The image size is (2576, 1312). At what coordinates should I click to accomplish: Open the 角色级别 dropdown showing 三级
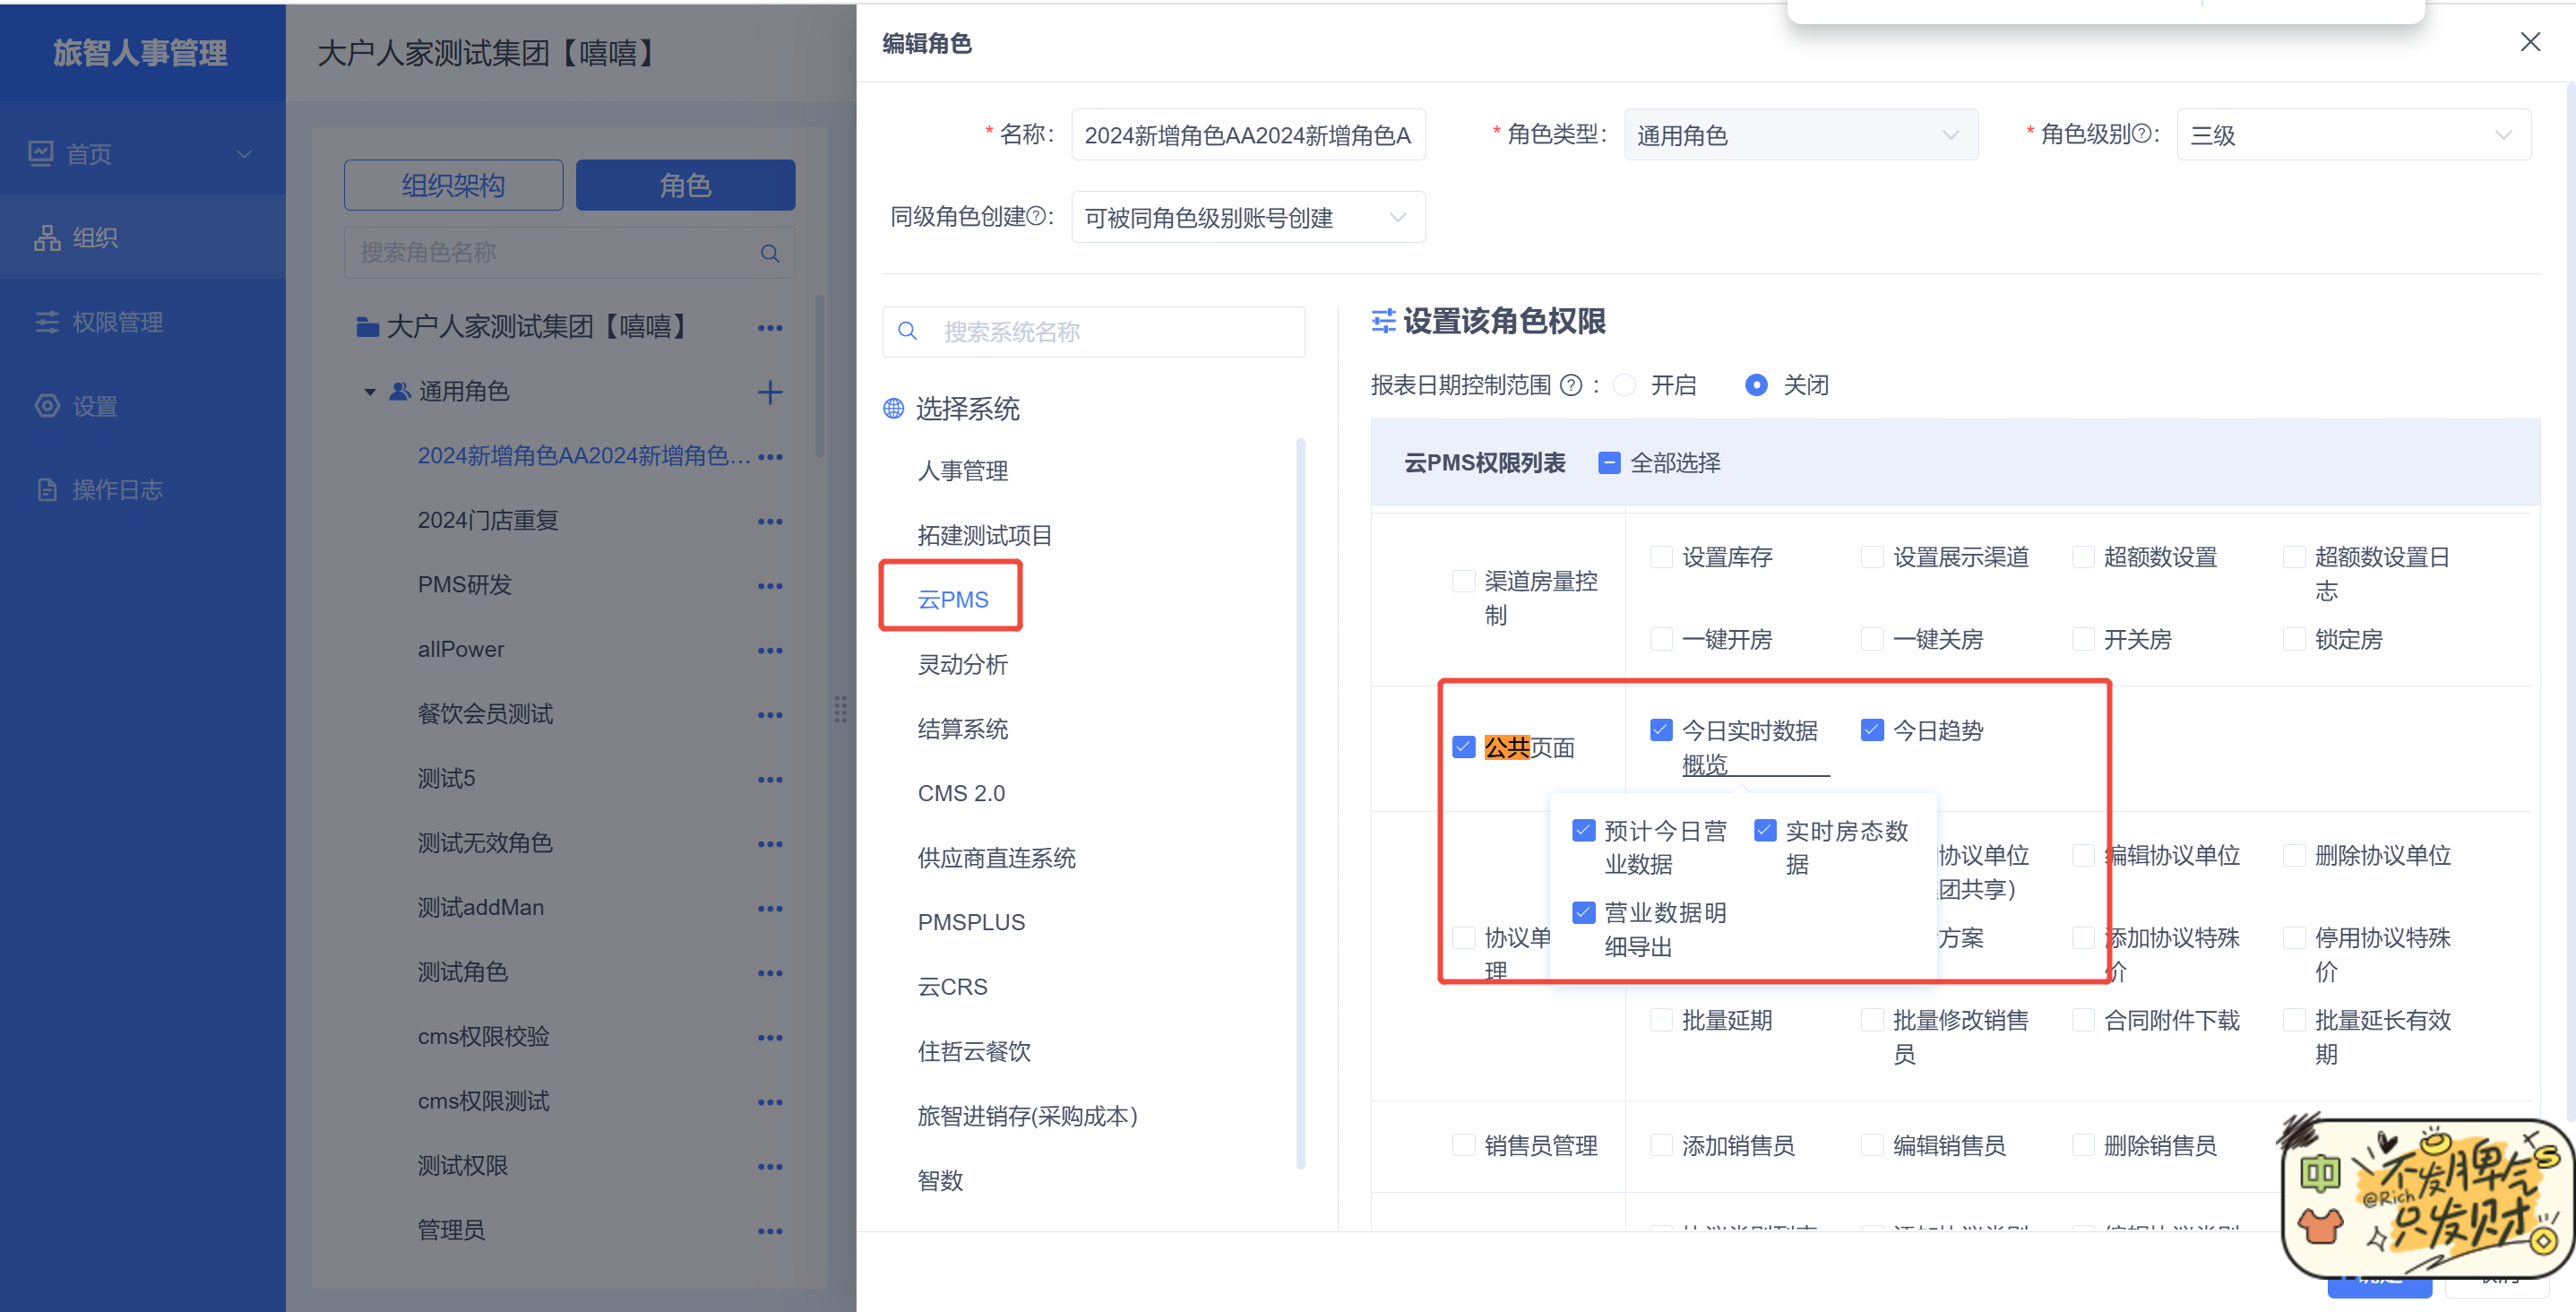[x=2353, y=134]
